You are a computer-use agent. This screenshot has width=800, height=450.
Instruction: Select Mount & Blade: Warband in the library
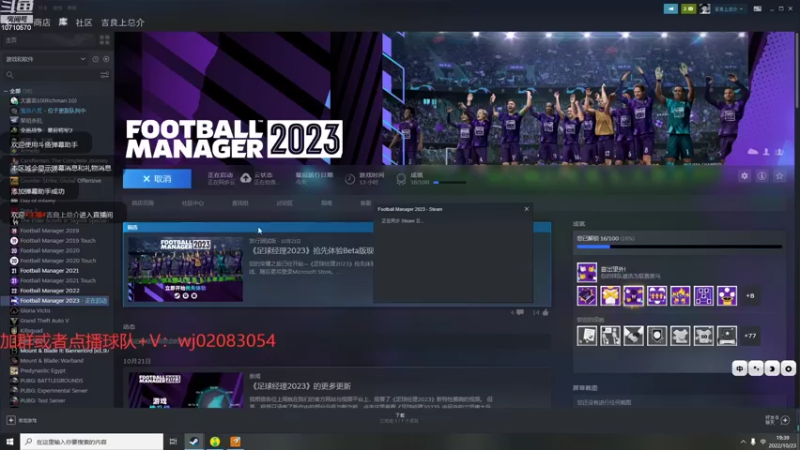[52, 360]
